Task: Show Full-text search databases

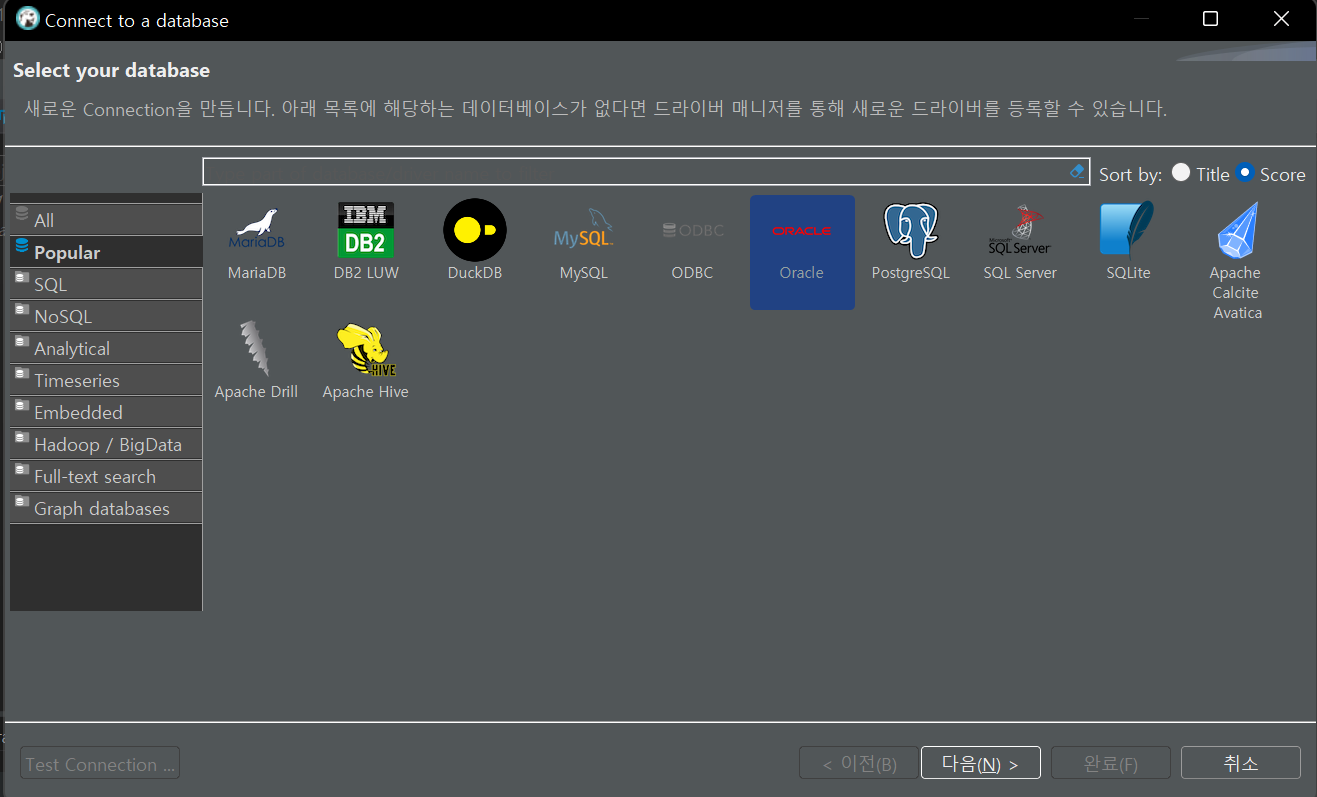Action: [x=106, y=476]
